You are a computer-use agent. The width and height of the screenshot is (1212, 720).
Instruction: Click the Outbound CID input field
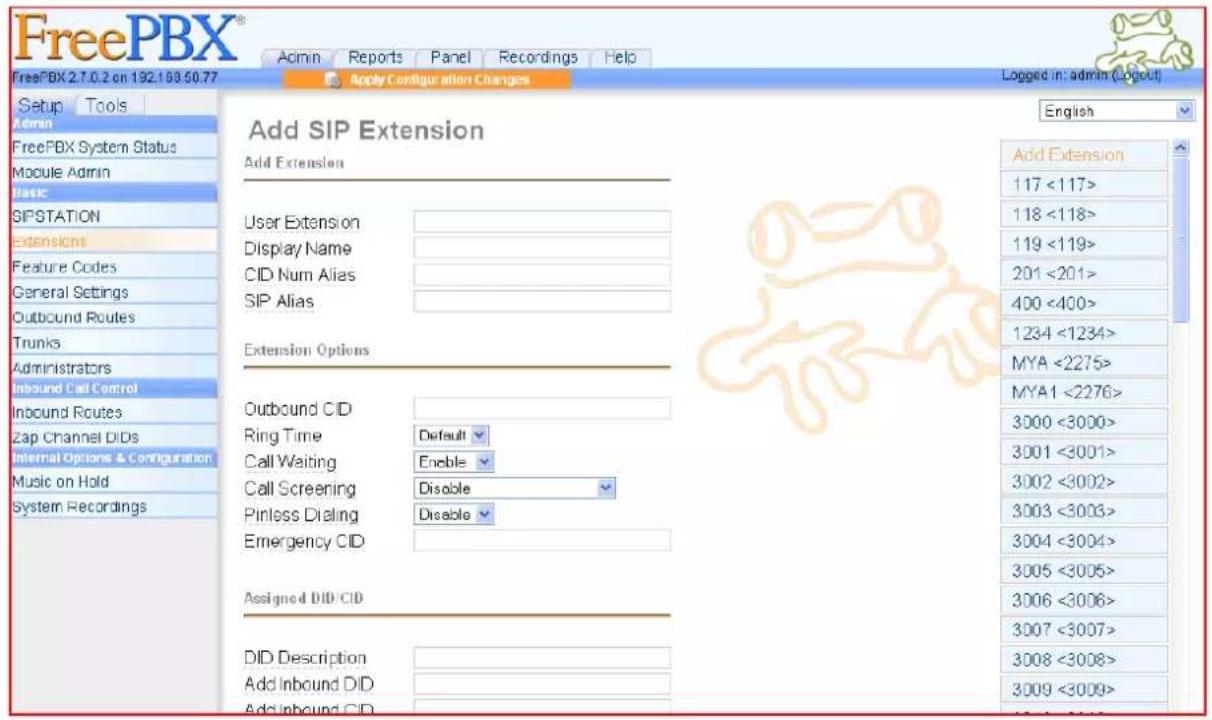coord(541,407)
